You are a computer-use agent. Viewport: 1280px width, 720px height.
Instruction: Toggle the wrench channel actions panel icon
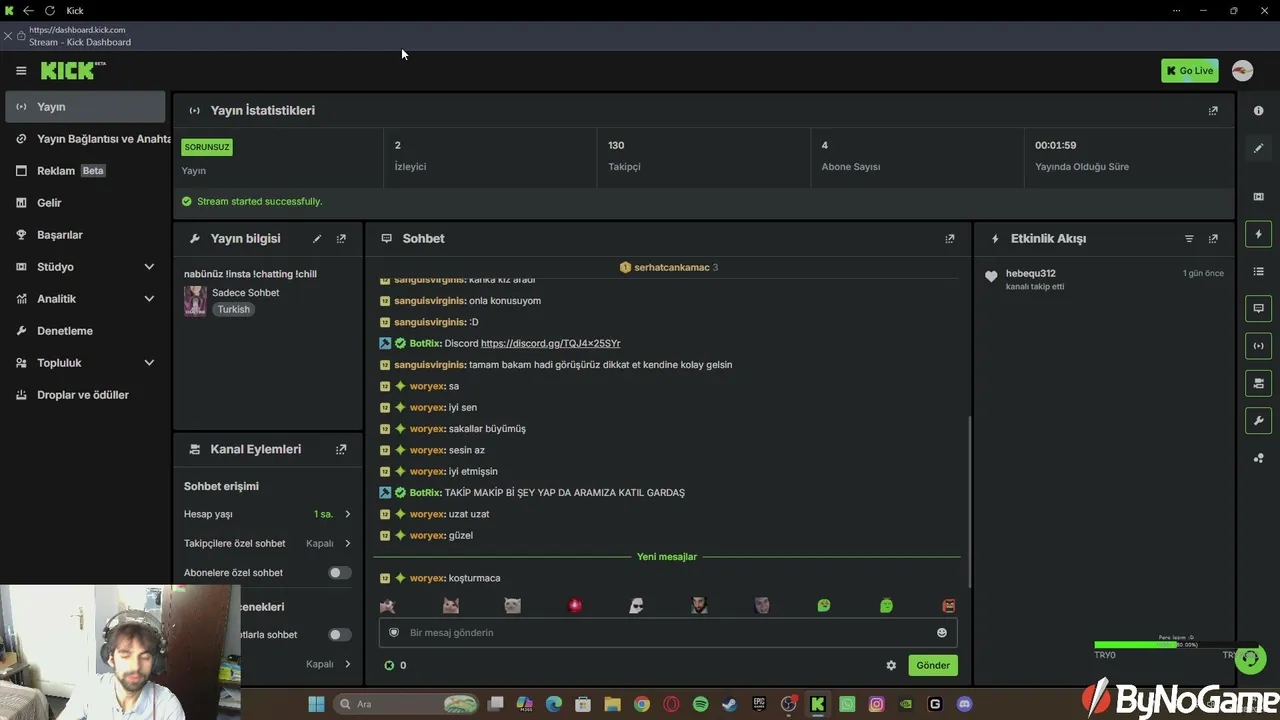pyautogui.click(x=1259, y=421)
